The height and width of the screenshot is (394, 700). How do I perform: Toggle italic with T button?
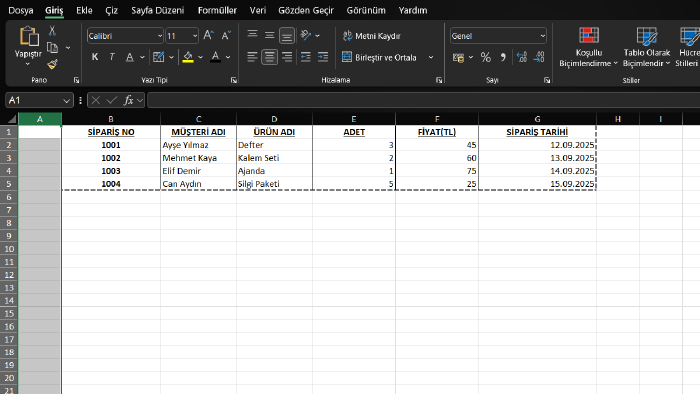112,57
